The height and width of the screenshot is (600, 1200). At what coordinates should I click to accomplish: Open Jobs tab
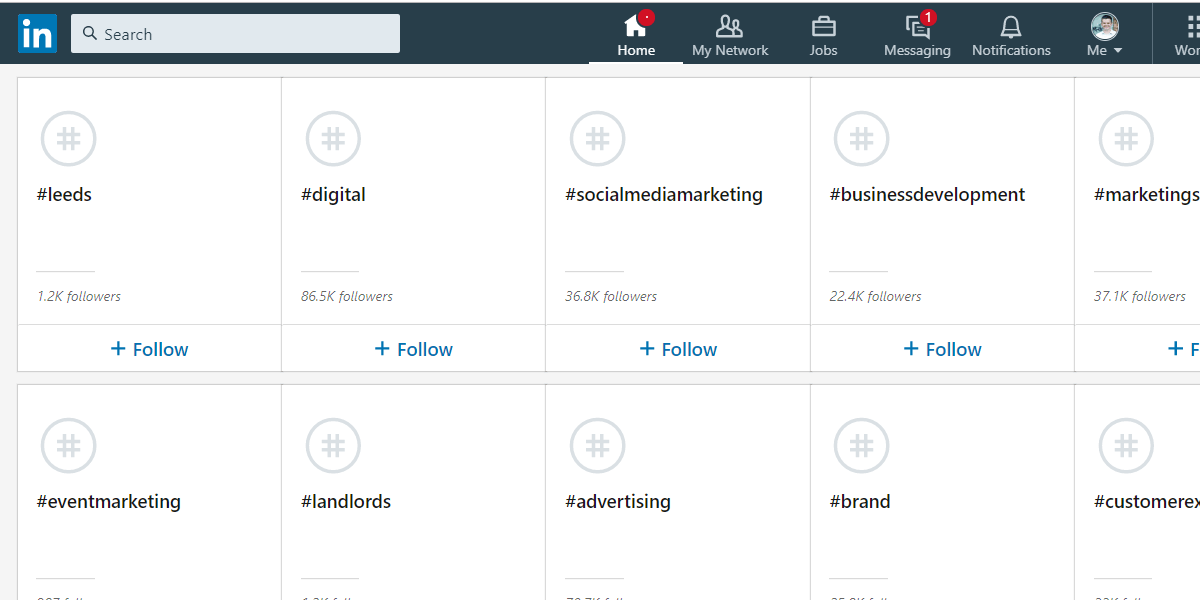823,34
